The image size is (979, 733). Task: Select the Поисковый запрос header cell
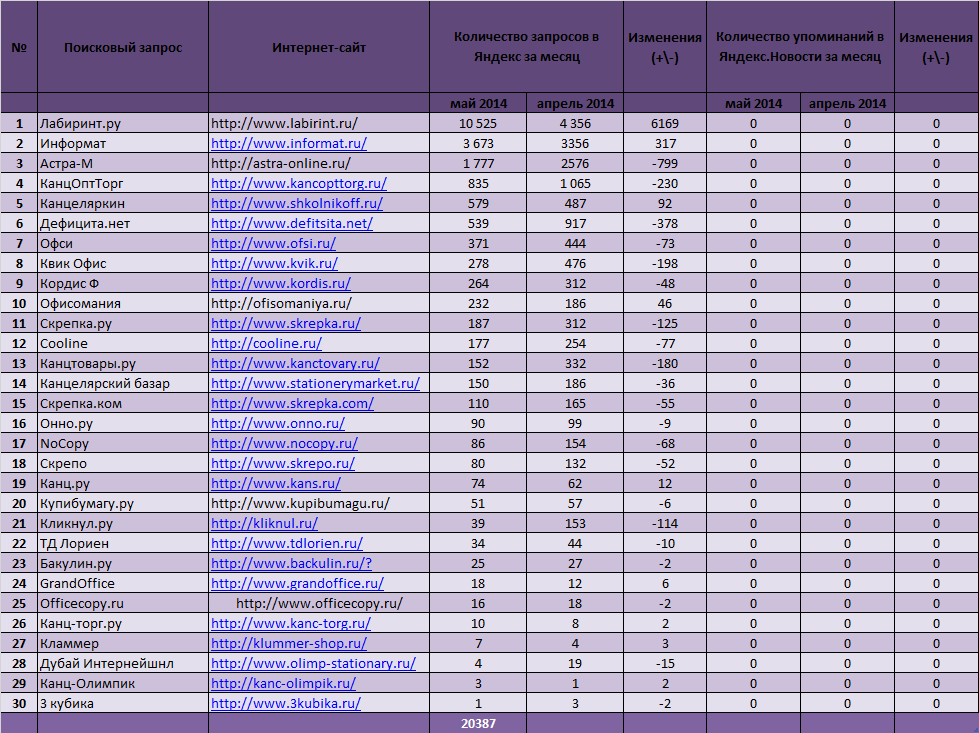click(123, 47)
